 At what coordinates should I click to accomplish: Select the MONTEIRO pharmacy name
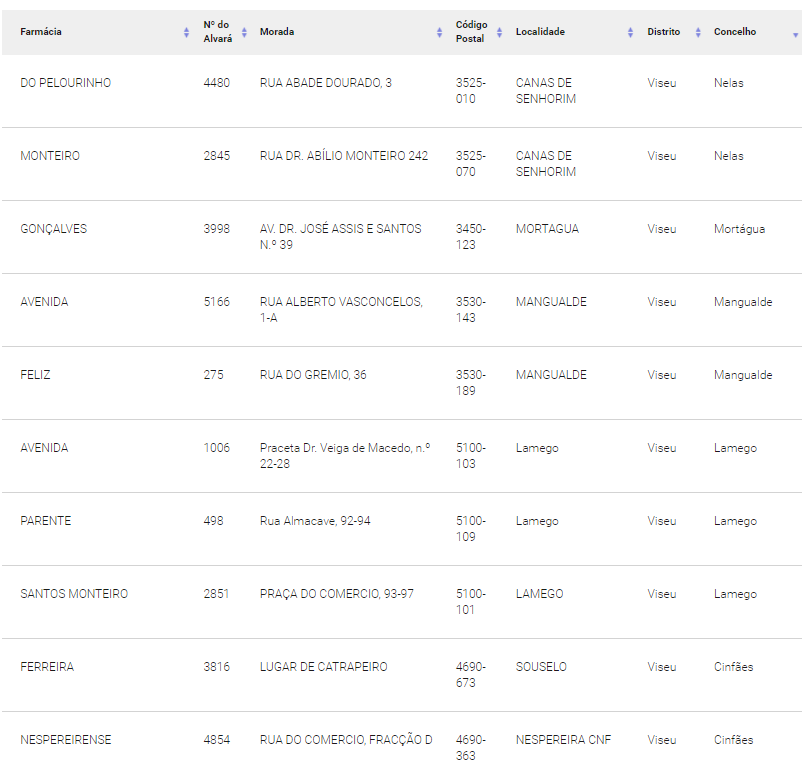(x=50, y=156)
